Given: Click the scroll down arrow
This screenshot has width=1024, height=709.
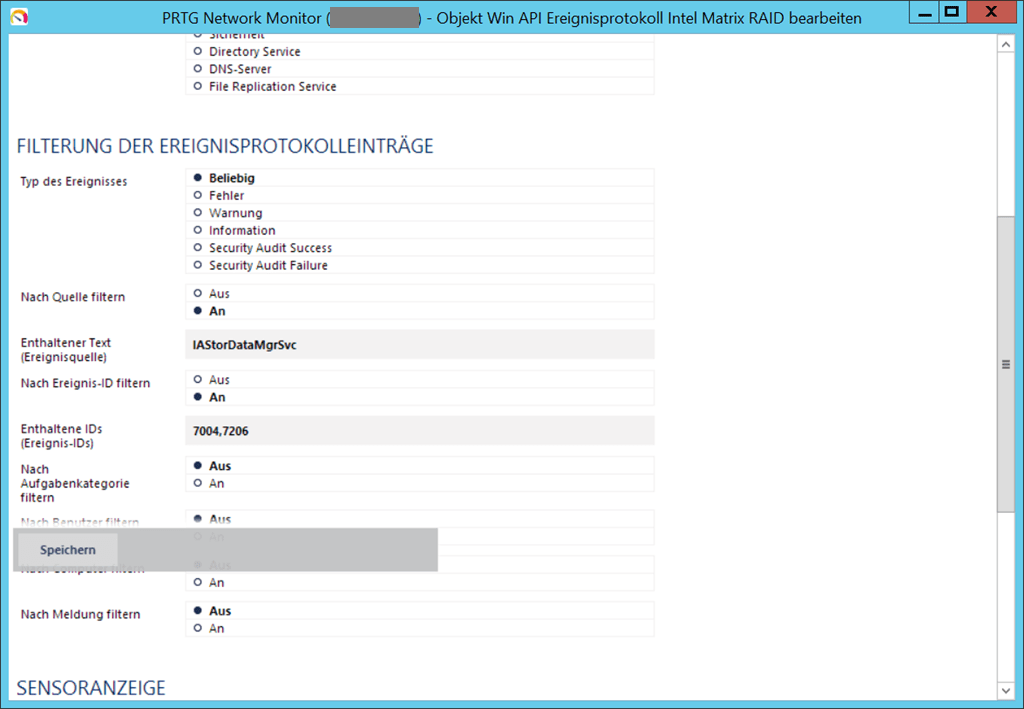Looking at the screenshot, I should 1006,690.
